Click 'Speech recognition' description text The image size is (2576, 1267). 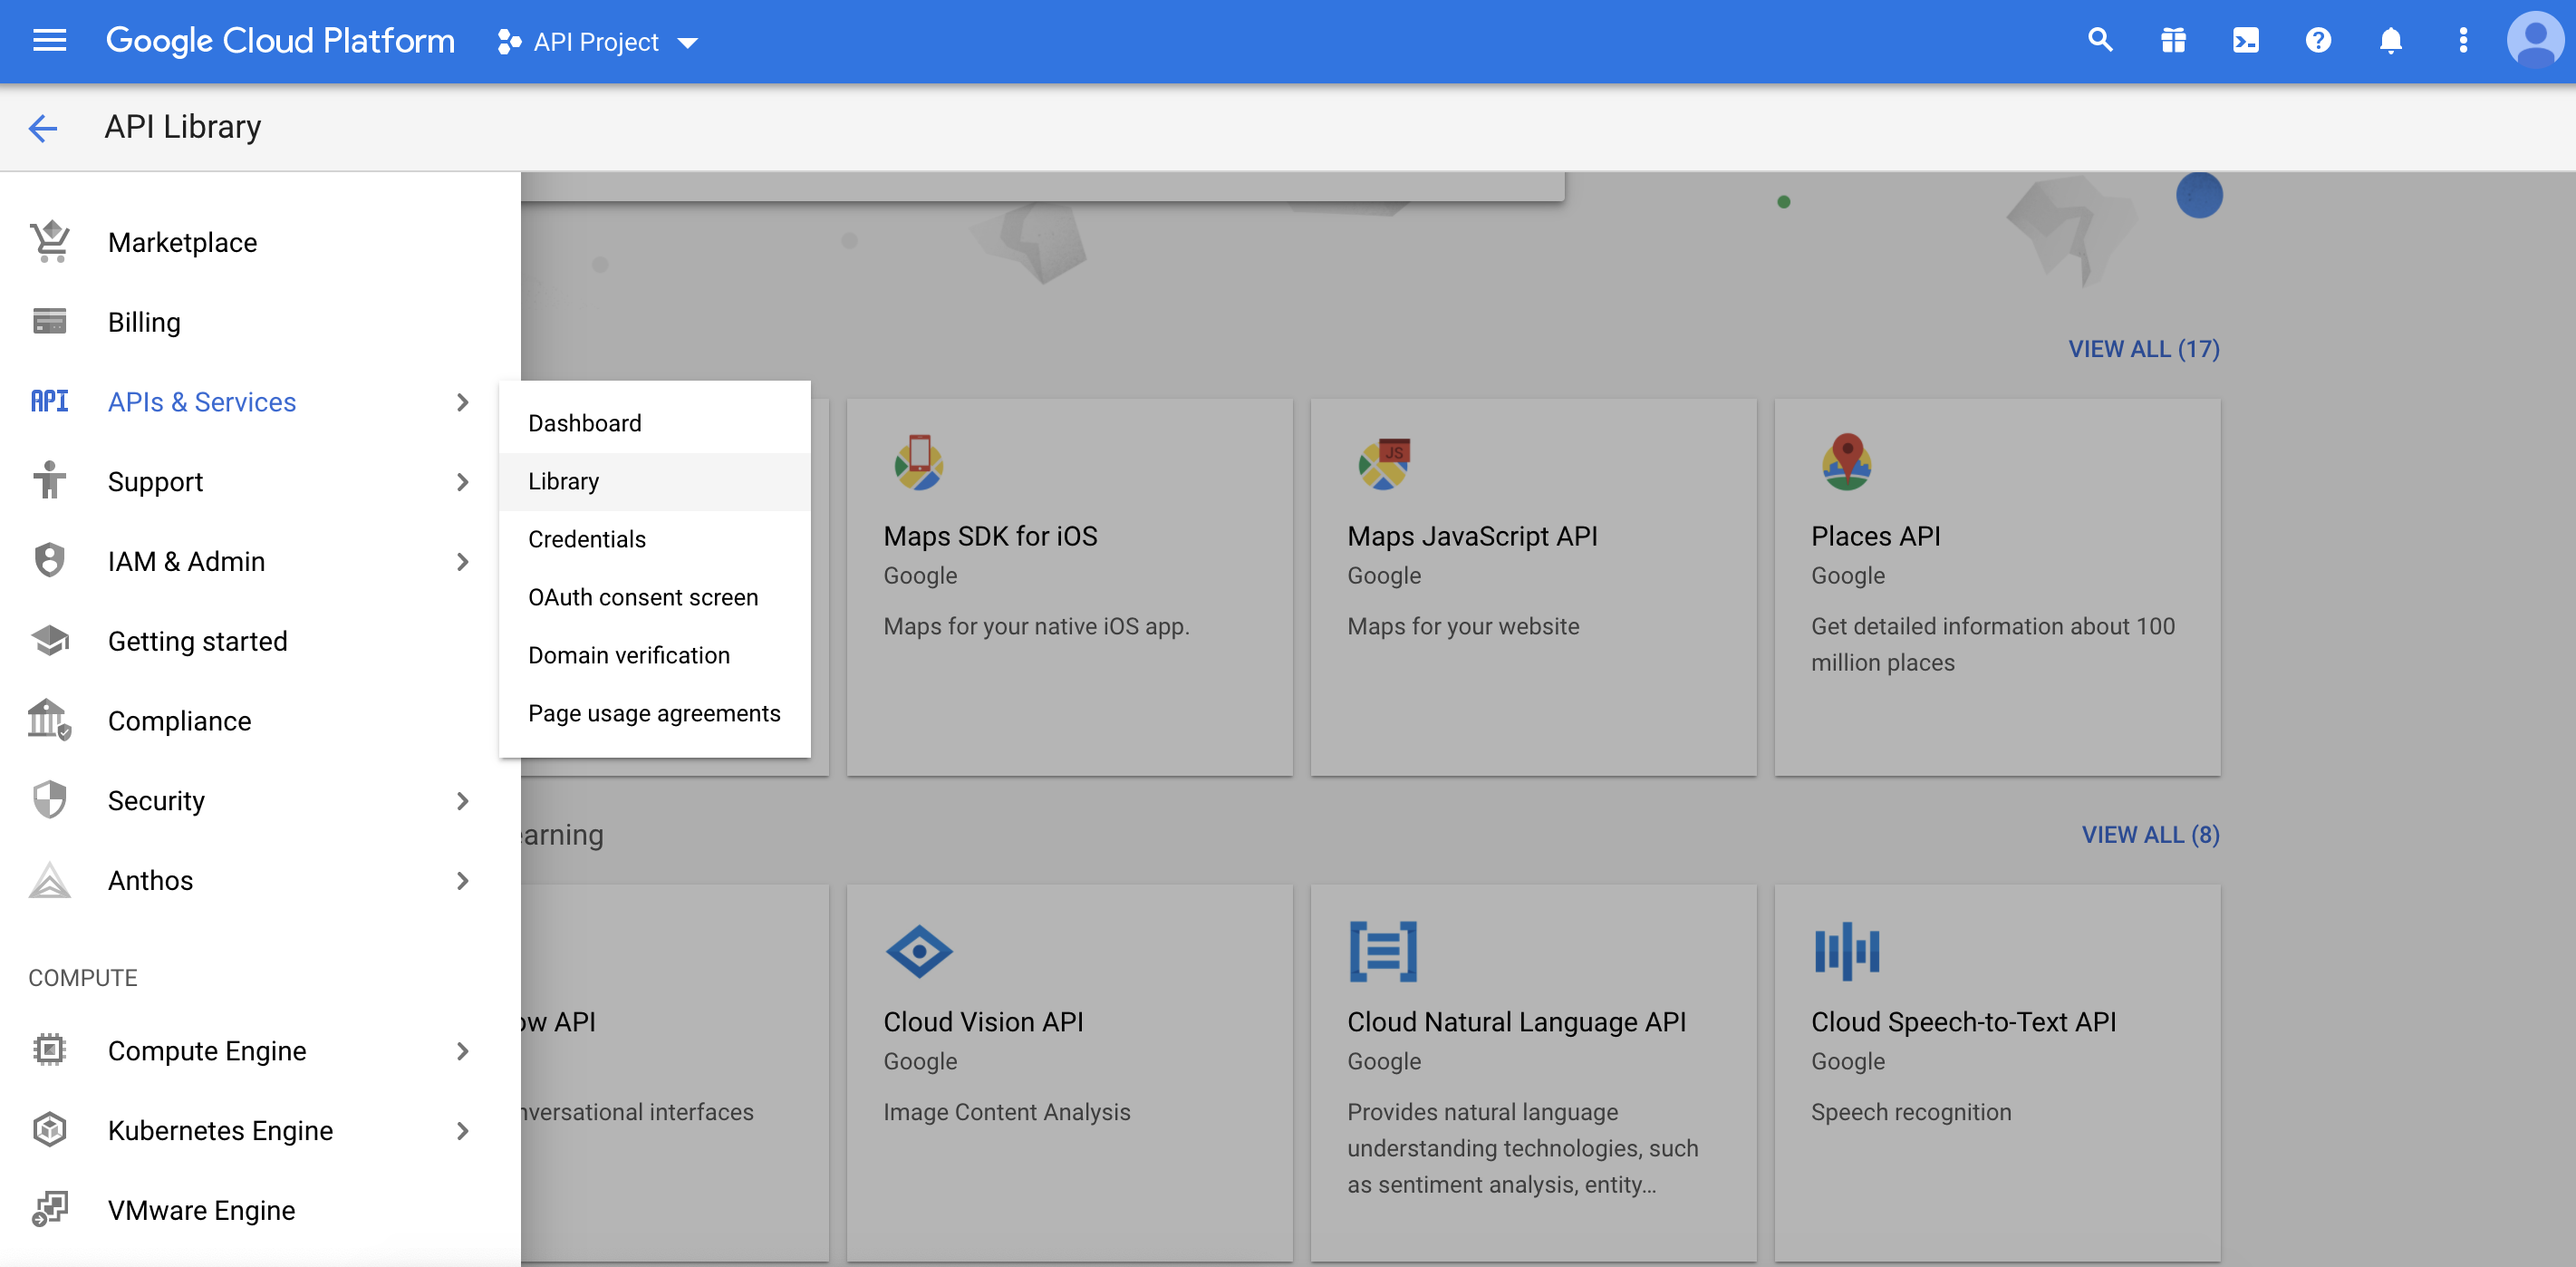pyautogui.click(x=1911, y=1112)
